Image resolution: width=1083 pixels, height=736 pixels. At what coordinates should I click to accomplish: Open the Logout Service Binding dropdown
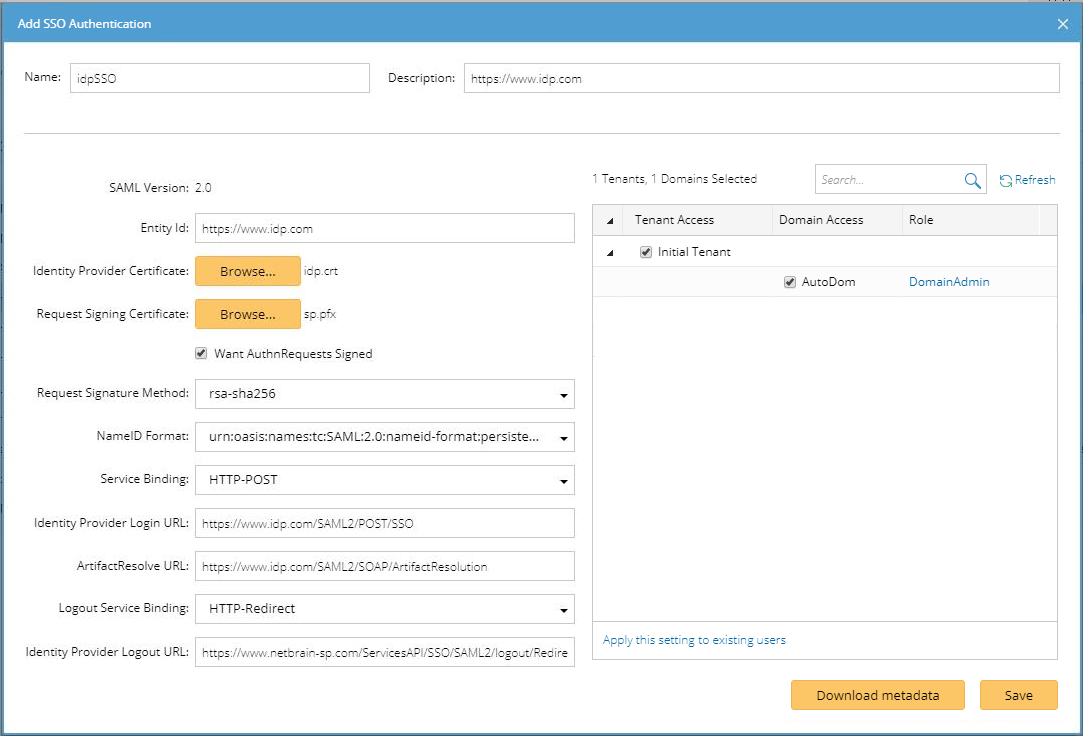pos(566,608)
